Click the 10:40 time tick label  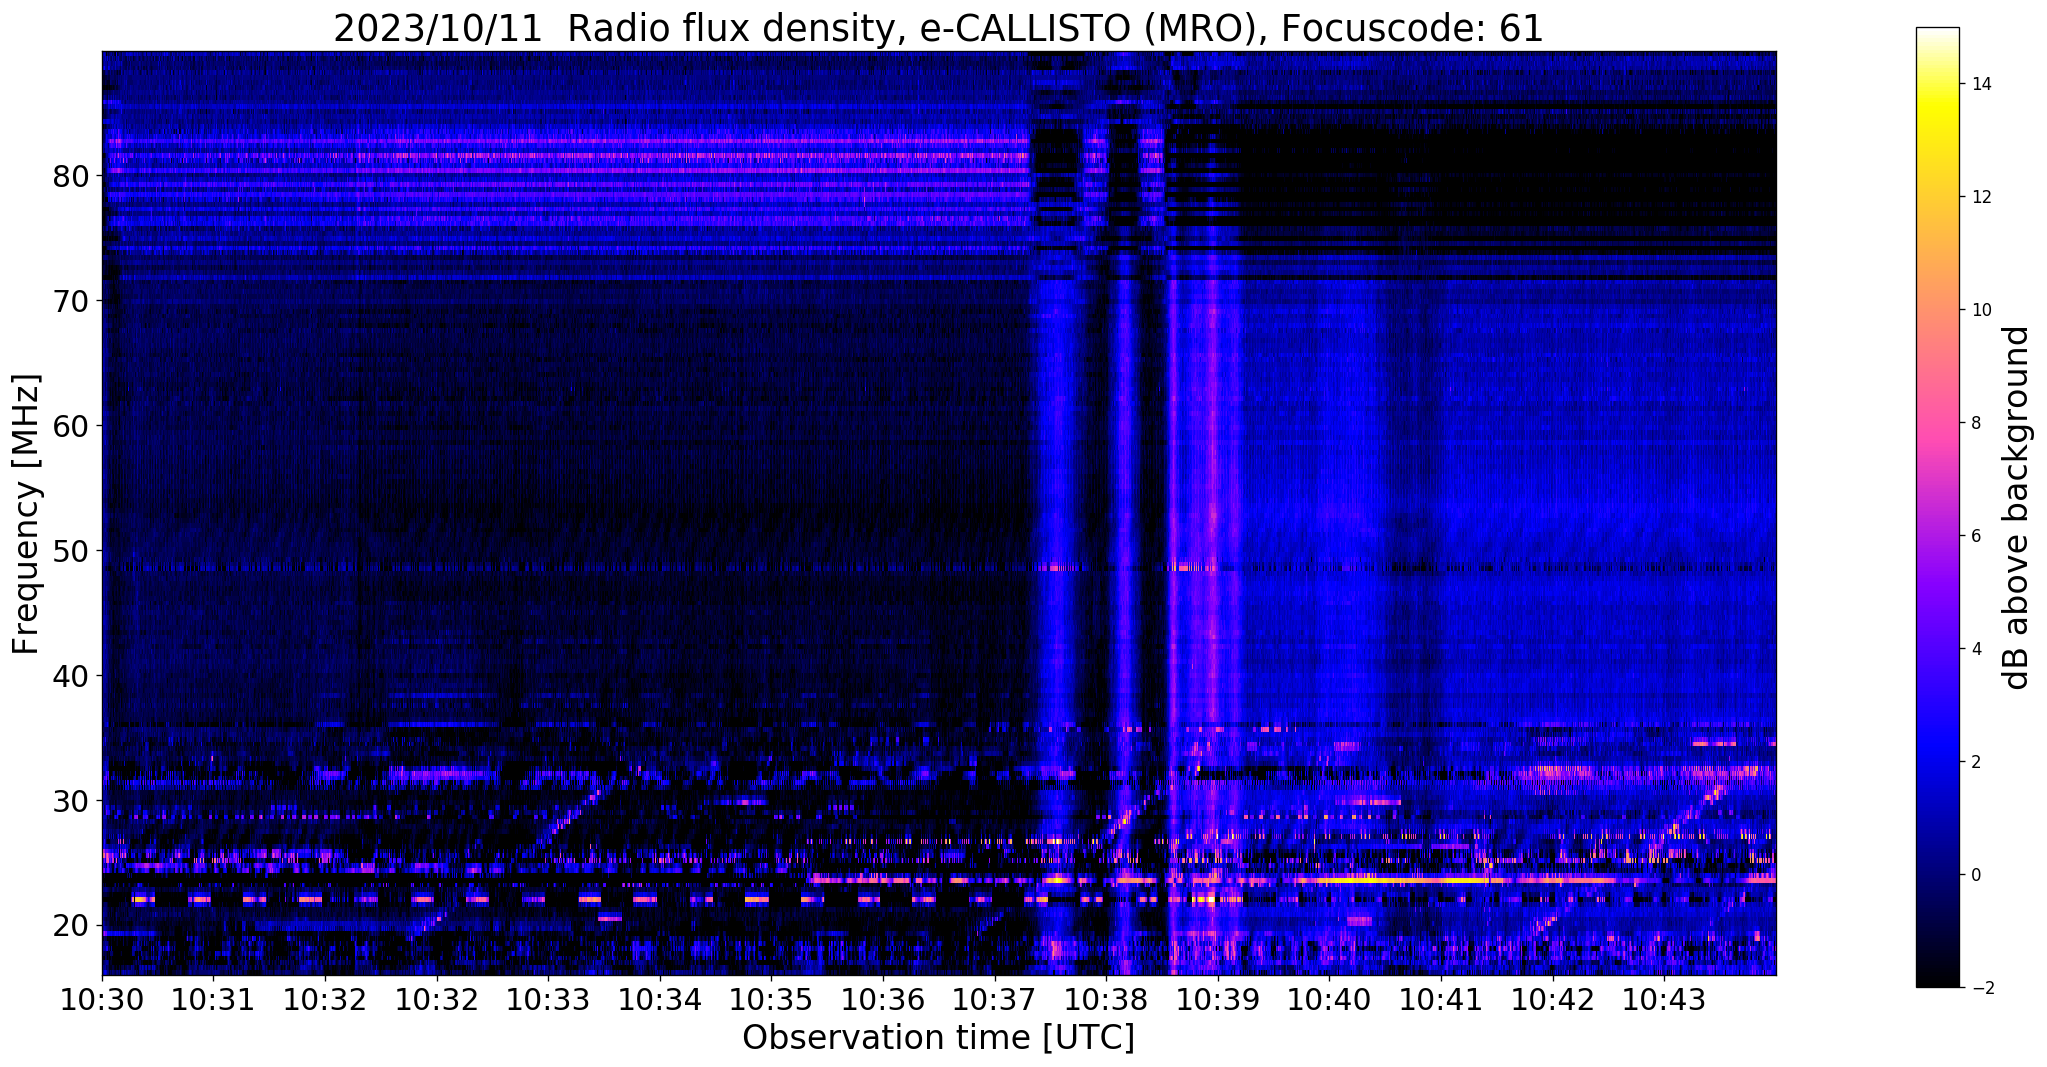(1328, 999)
